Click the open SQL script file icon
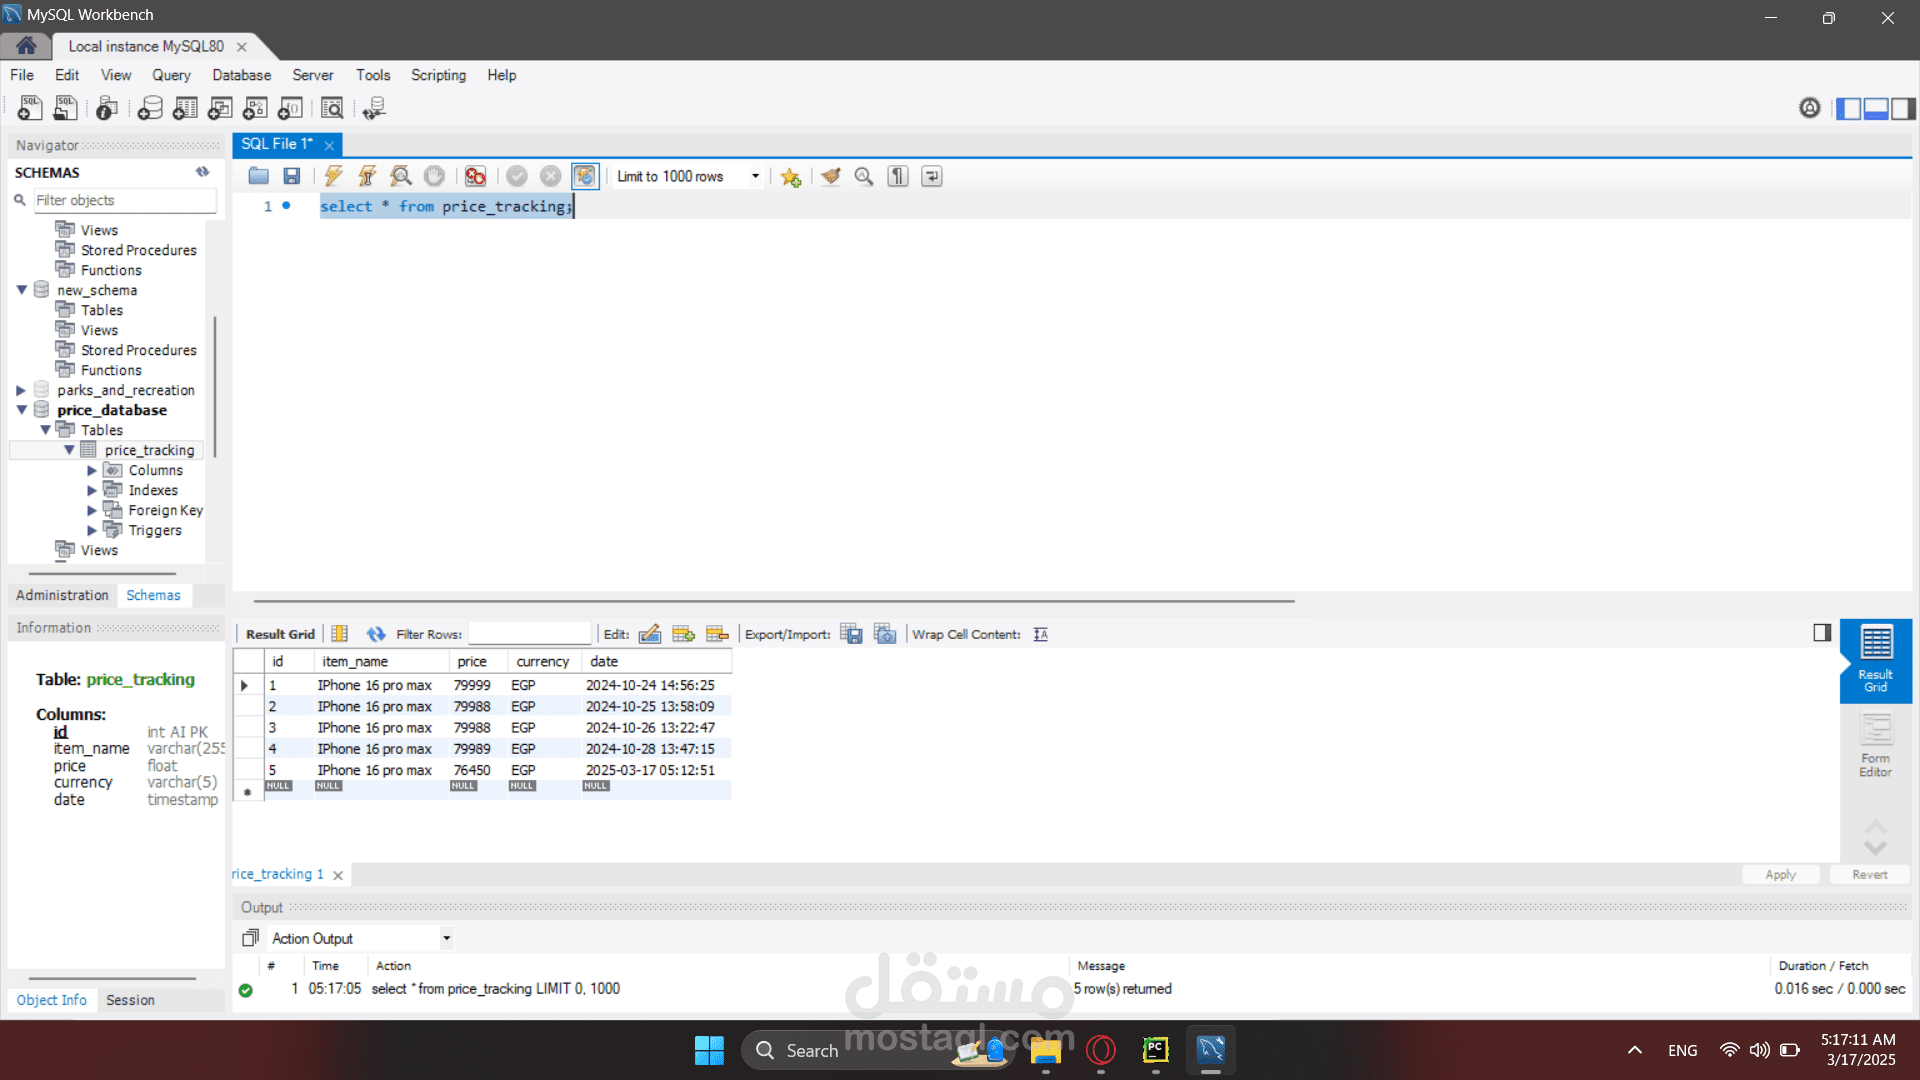 tap(65, 108)
